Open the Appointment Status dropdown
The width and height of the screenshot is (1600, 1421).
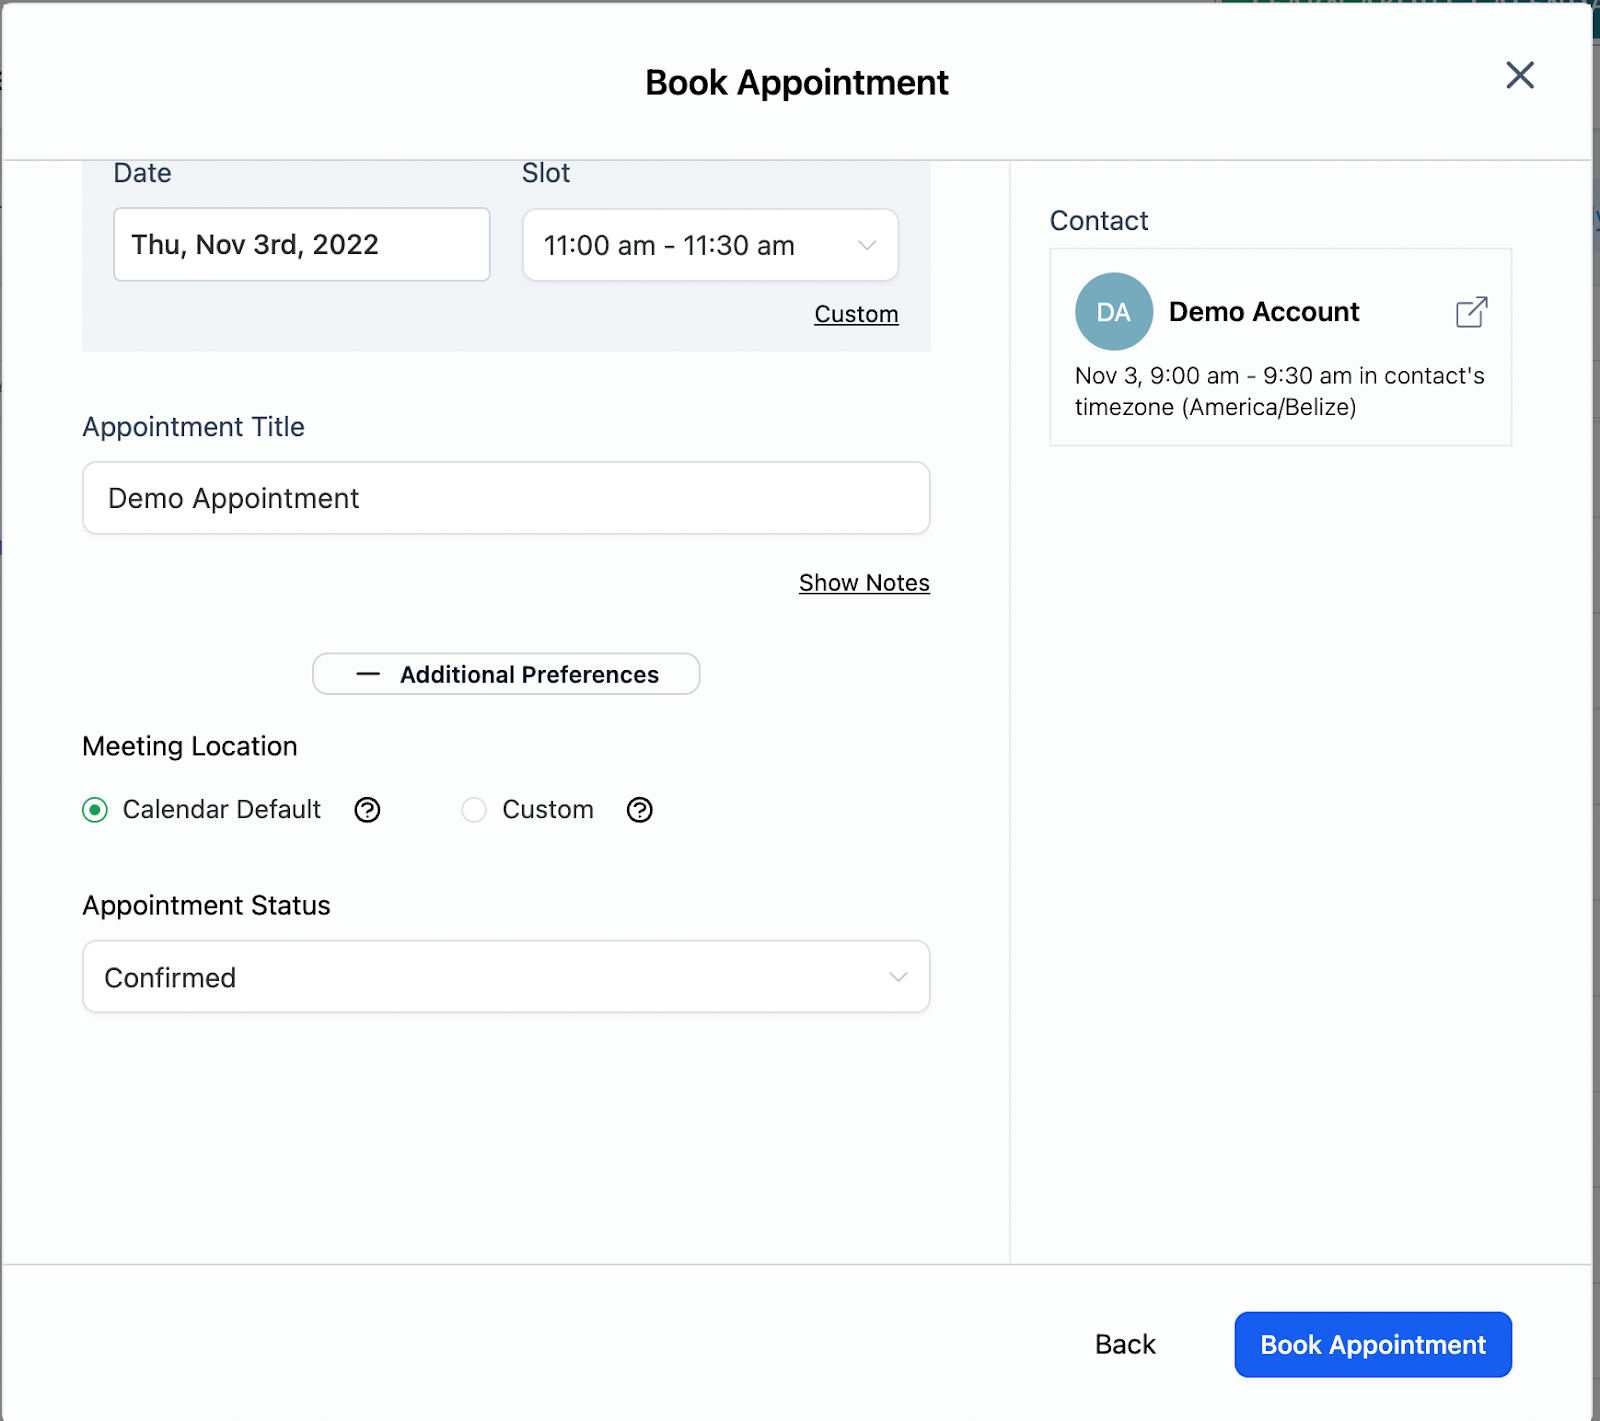(x=506, y=977)
